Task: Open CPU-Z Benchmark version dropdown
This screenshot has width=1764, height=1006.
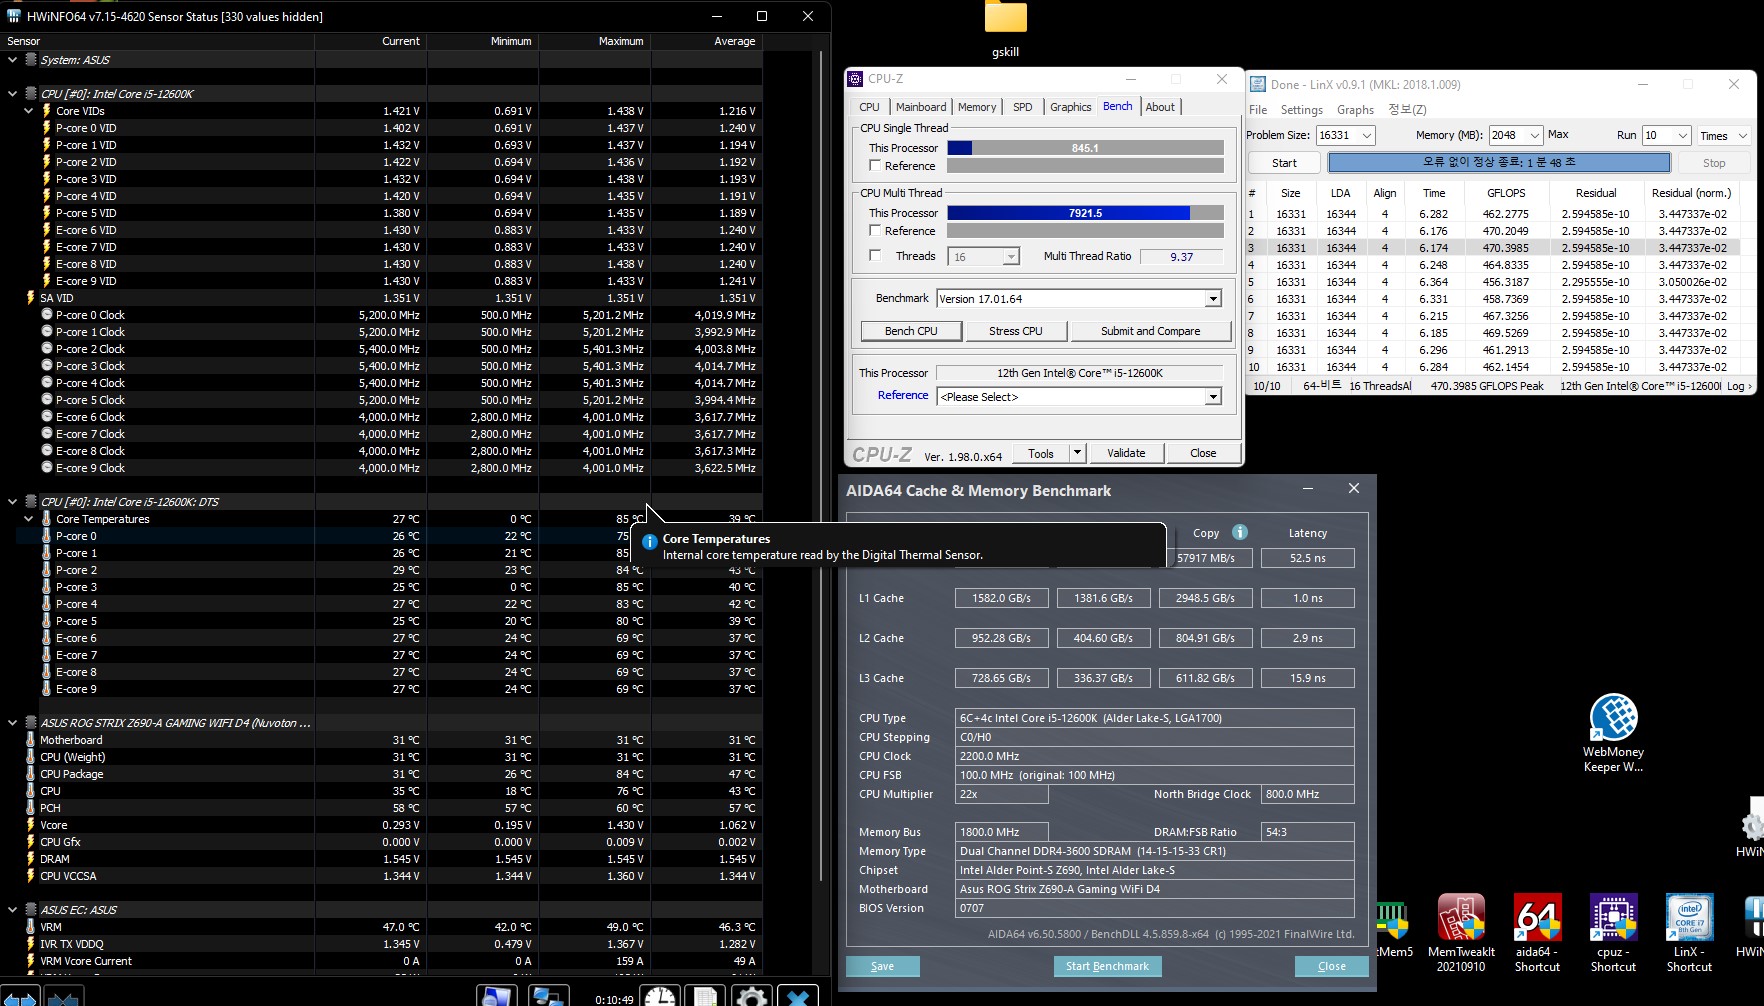Action: [x=1212, y=299]
